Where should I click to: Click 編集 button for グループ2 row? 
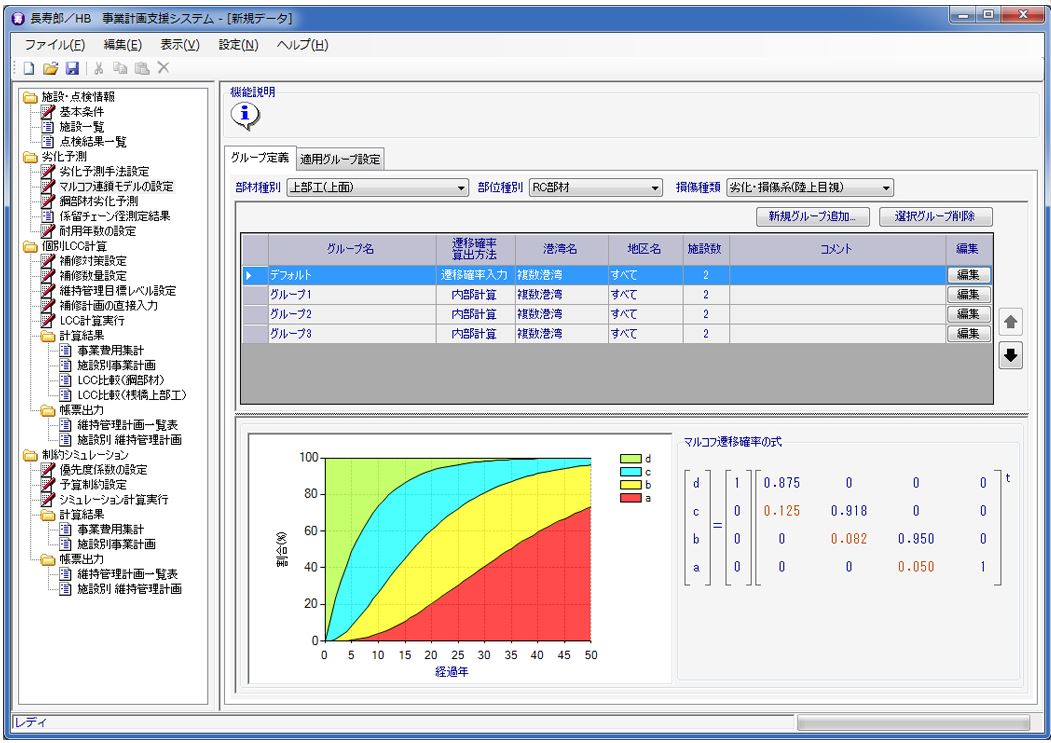pyautogui.click(x=967, y=314)
